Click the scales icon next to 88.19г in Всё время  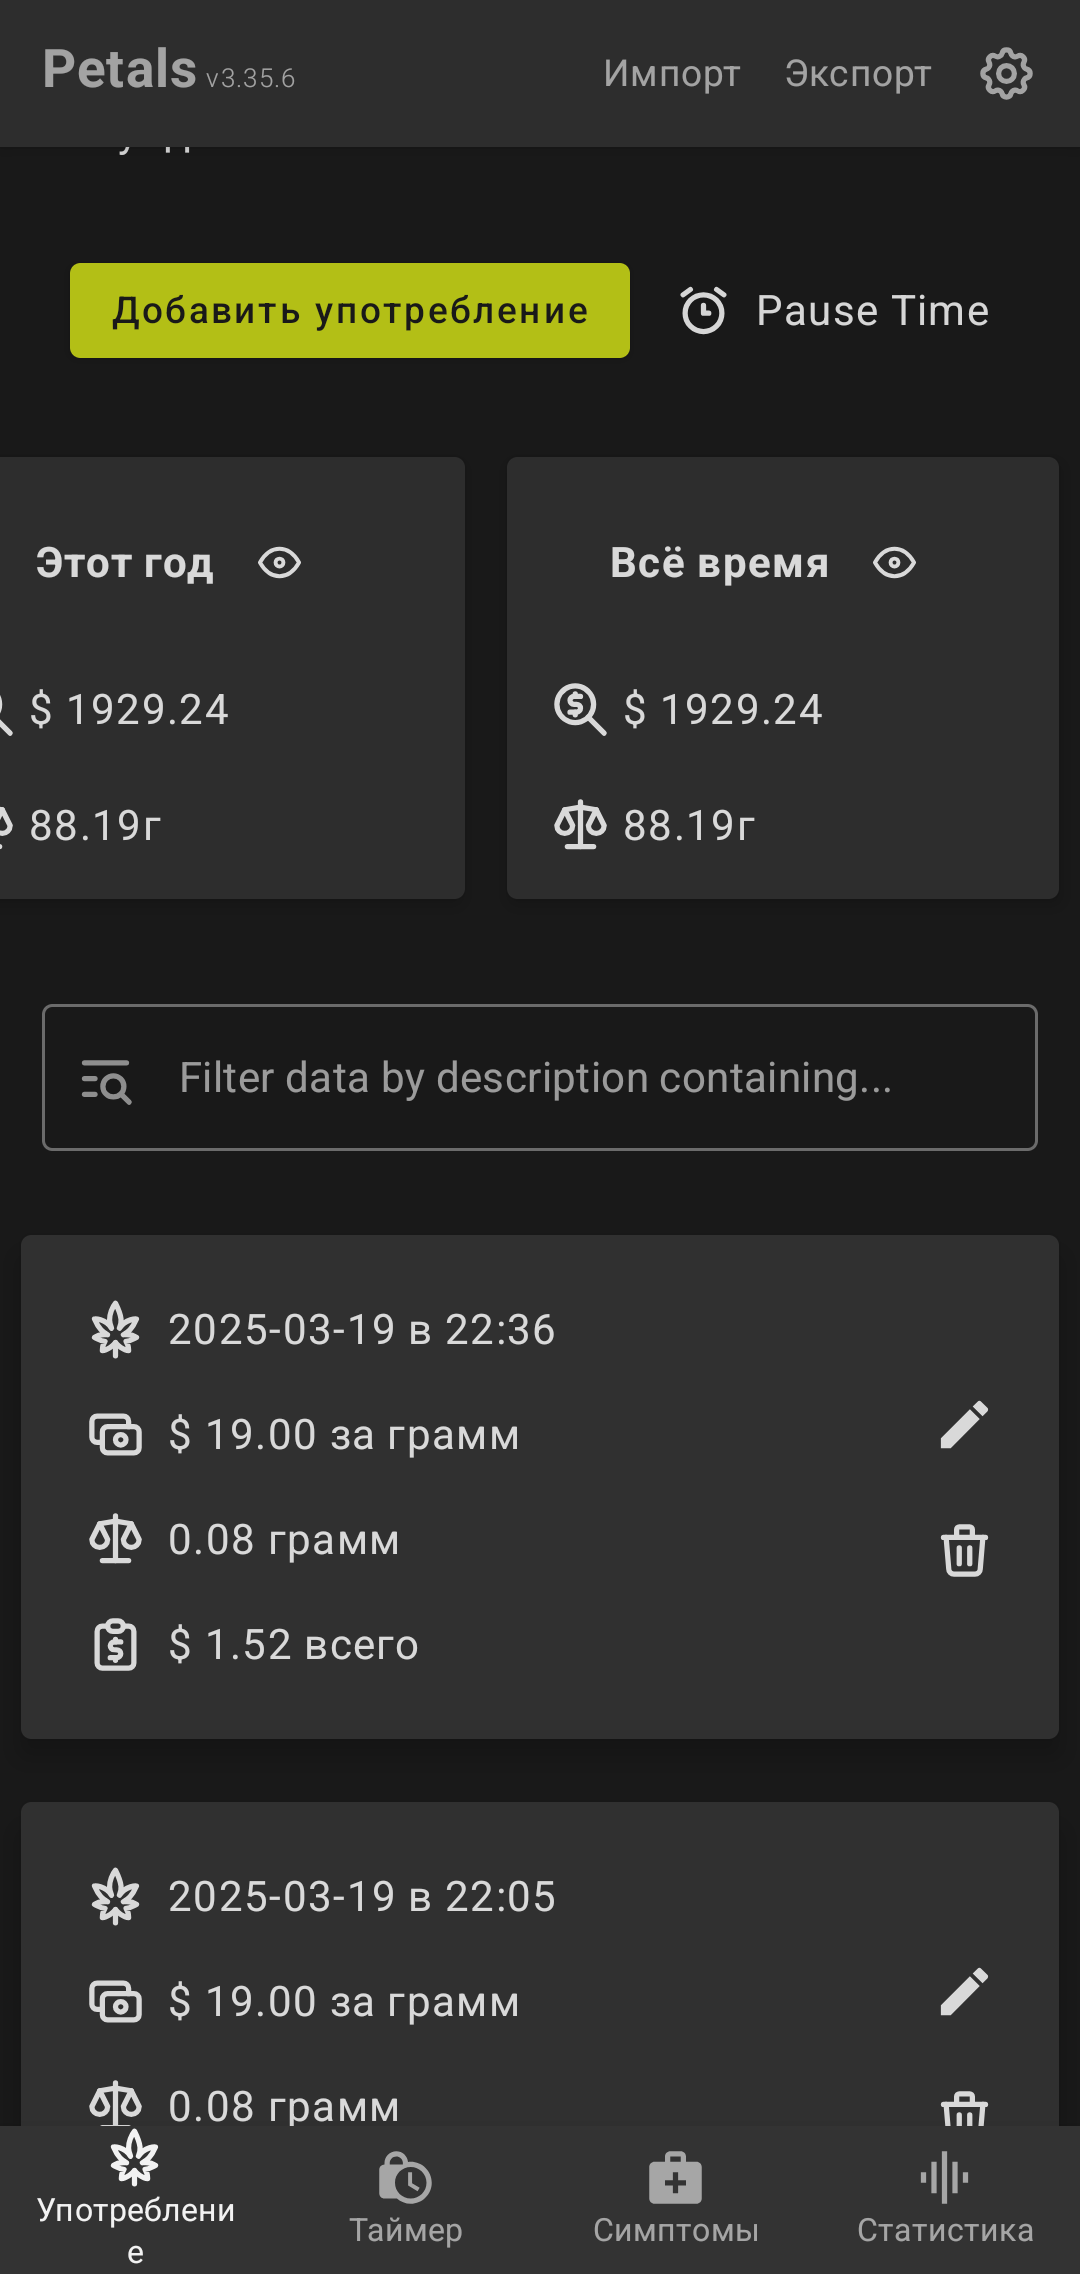pyautogui.click(x=580, y=826)
